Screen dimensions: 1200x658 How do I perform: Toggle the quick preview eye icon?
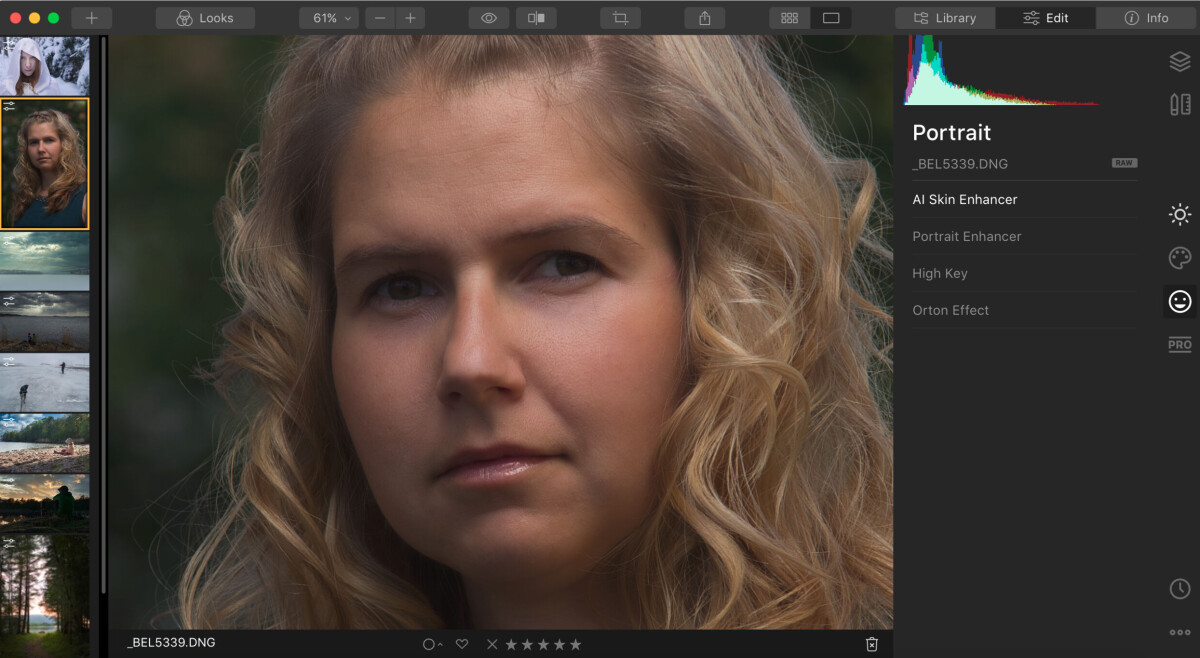point(489,18)
